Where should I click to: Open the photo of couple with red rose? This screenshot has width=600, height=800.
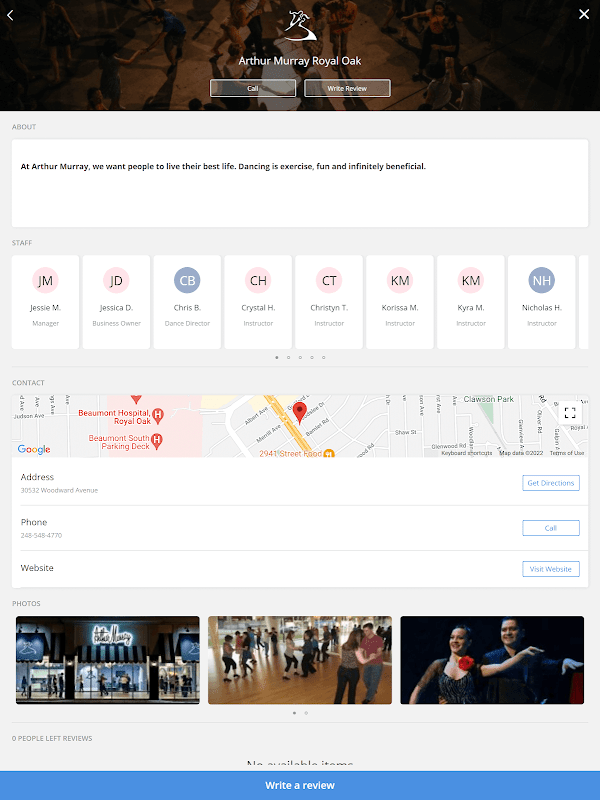pos(492,660)
